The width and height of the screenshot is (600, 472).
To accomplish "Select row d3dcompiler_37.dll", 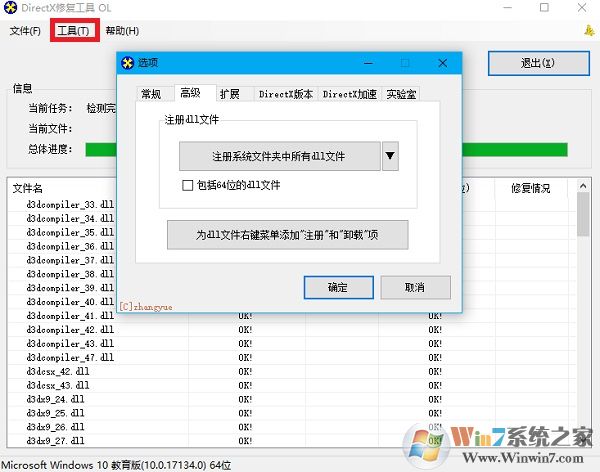I will (x=70, y=260).
